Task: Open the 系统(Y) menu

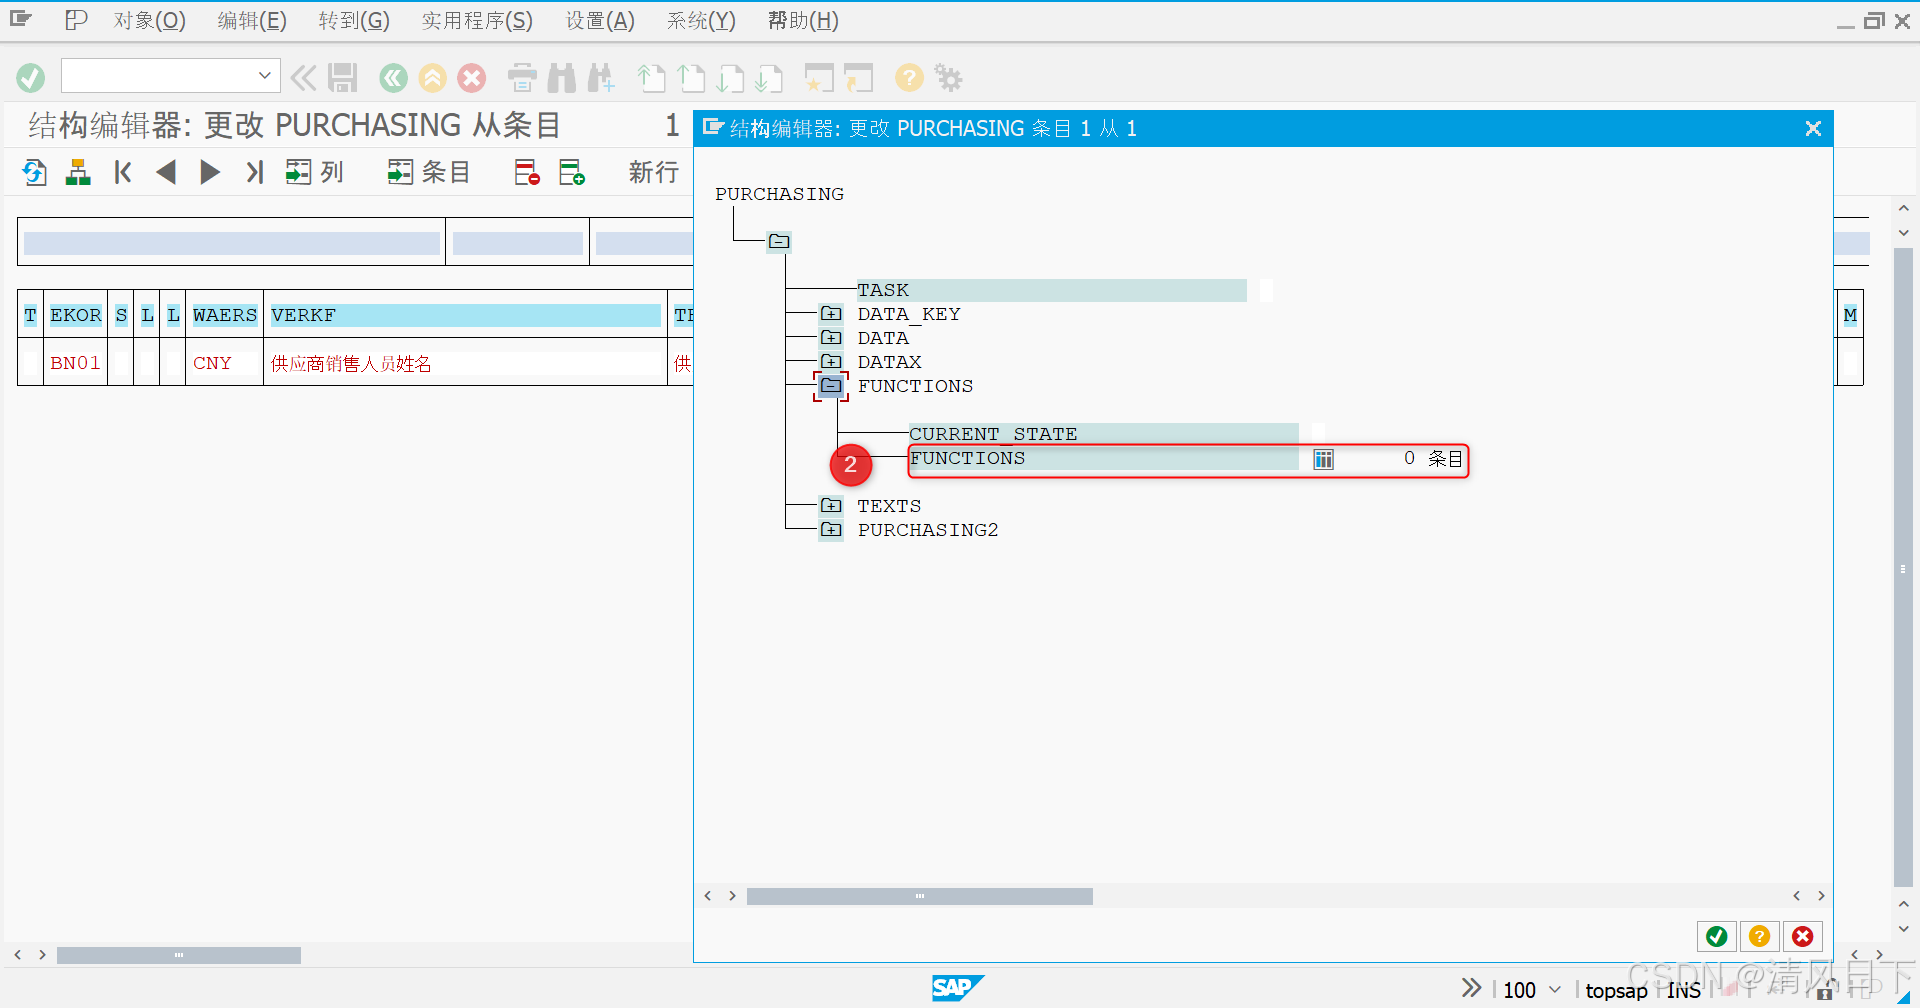Action: [701, 20]
